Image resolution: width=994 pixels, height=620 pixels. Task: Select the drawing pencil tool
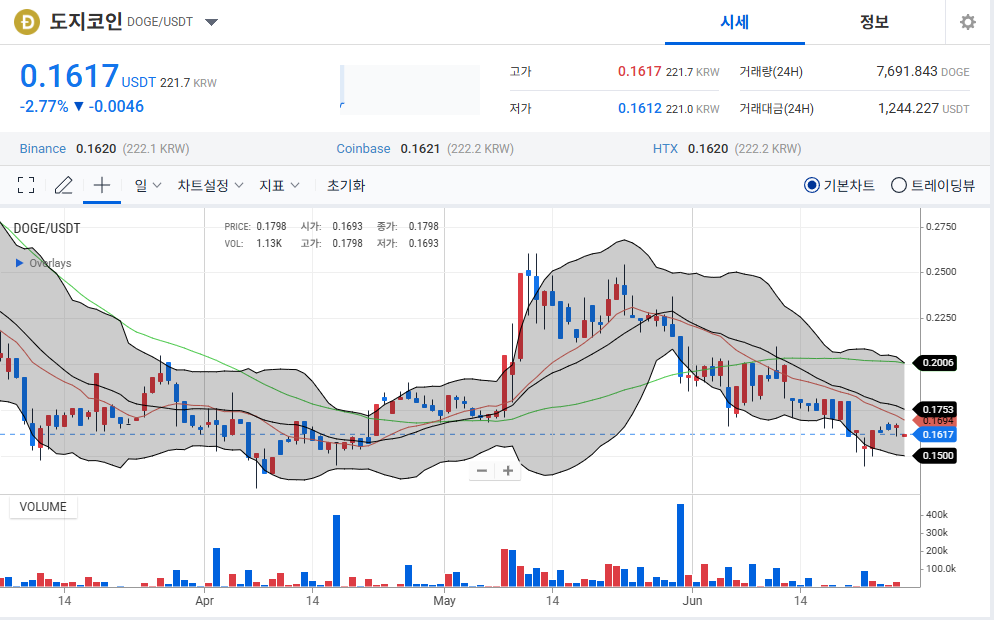(x=62, y=185)
